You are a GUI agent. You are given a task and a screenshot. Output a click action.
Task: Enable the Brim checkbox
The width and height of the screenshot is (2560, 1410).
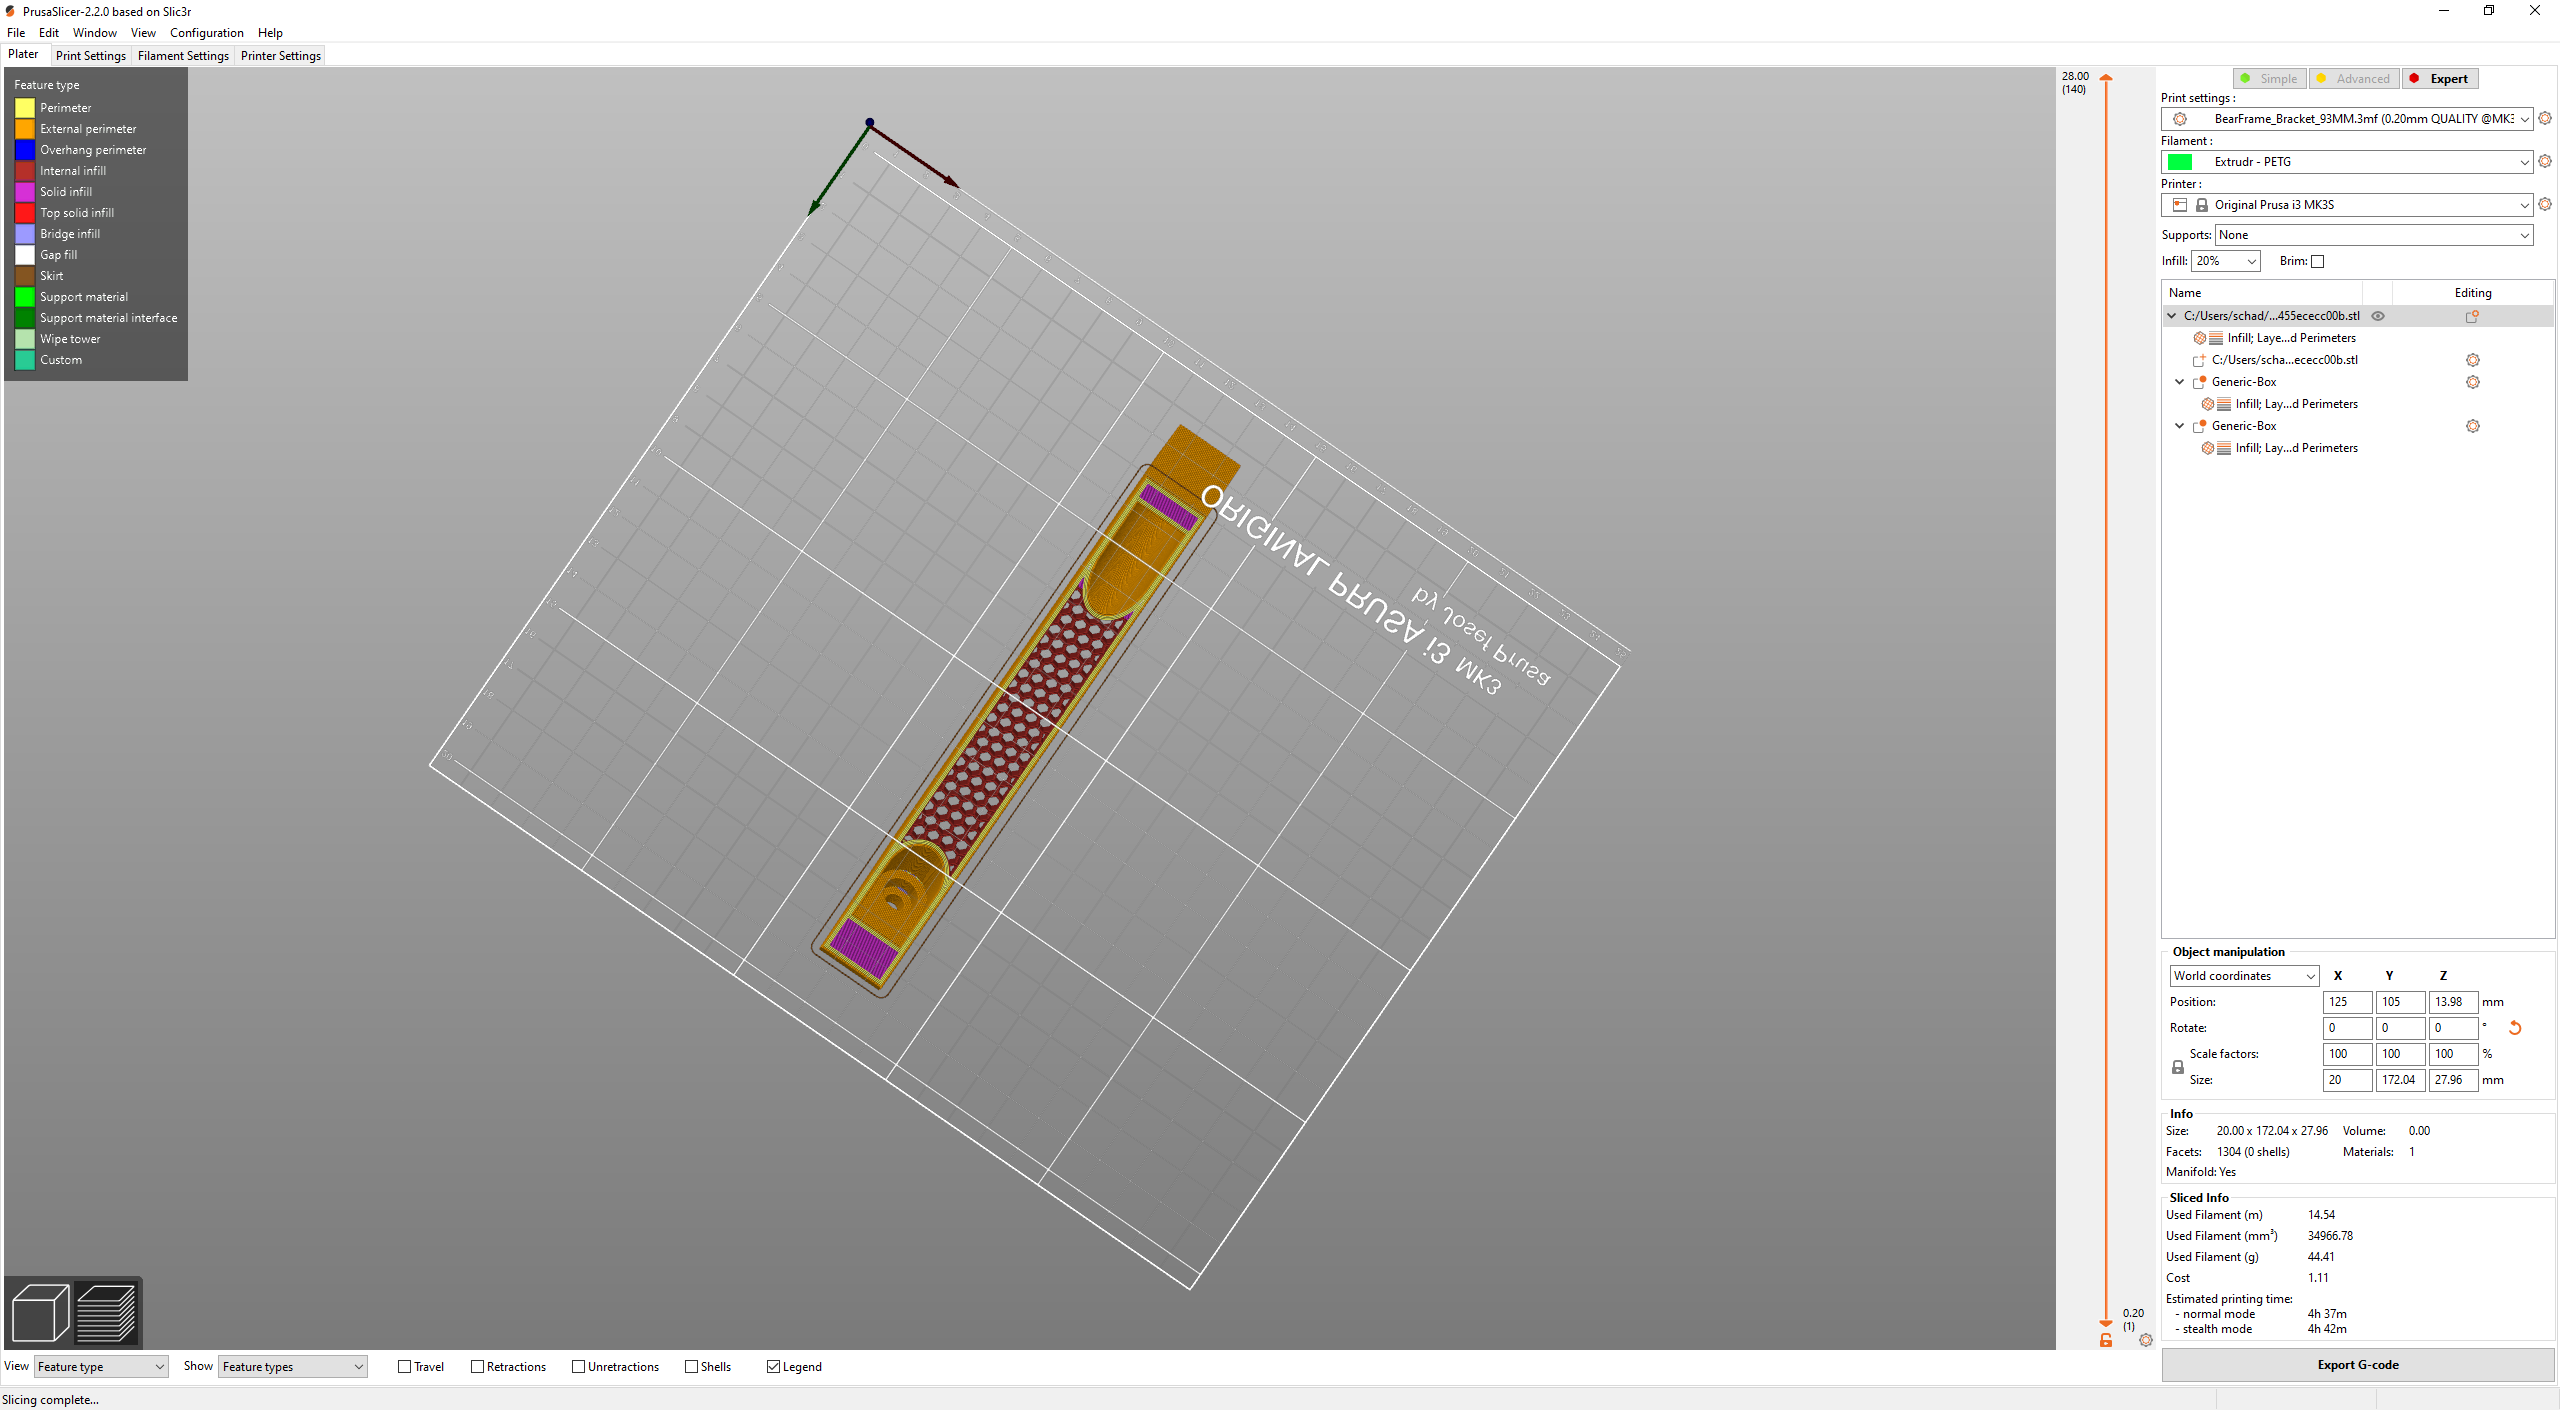pos(2317,261)
